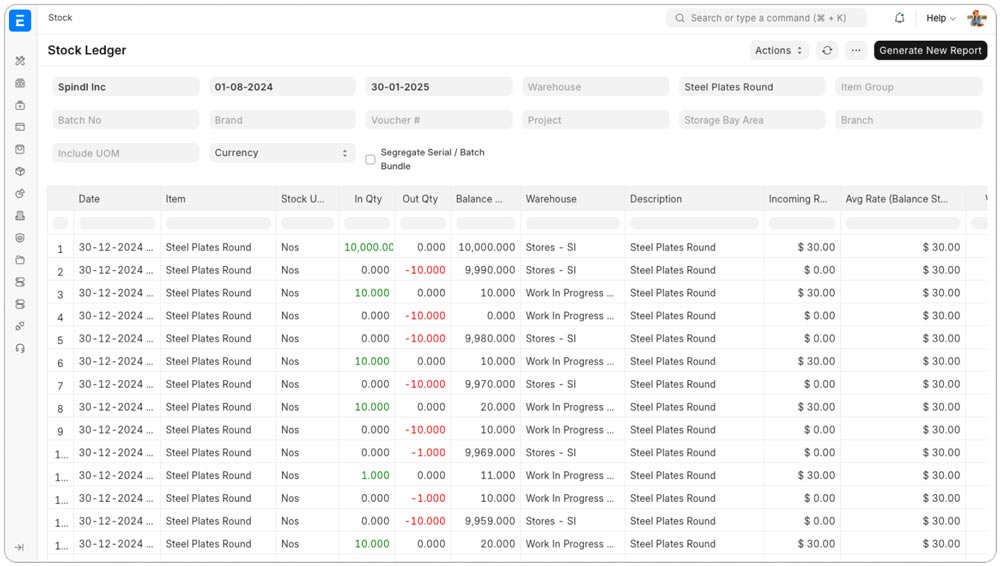Image resolution: width=1000 pixels, height=566 pixels.
Task: Expand the Currency dropdown filter
Action: pos(282,153)
